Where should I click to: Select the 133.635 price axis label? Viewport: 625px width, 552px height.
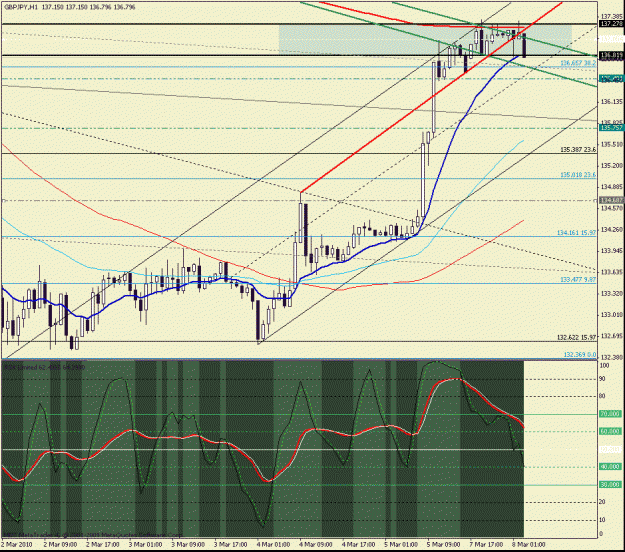coord(611,272)
